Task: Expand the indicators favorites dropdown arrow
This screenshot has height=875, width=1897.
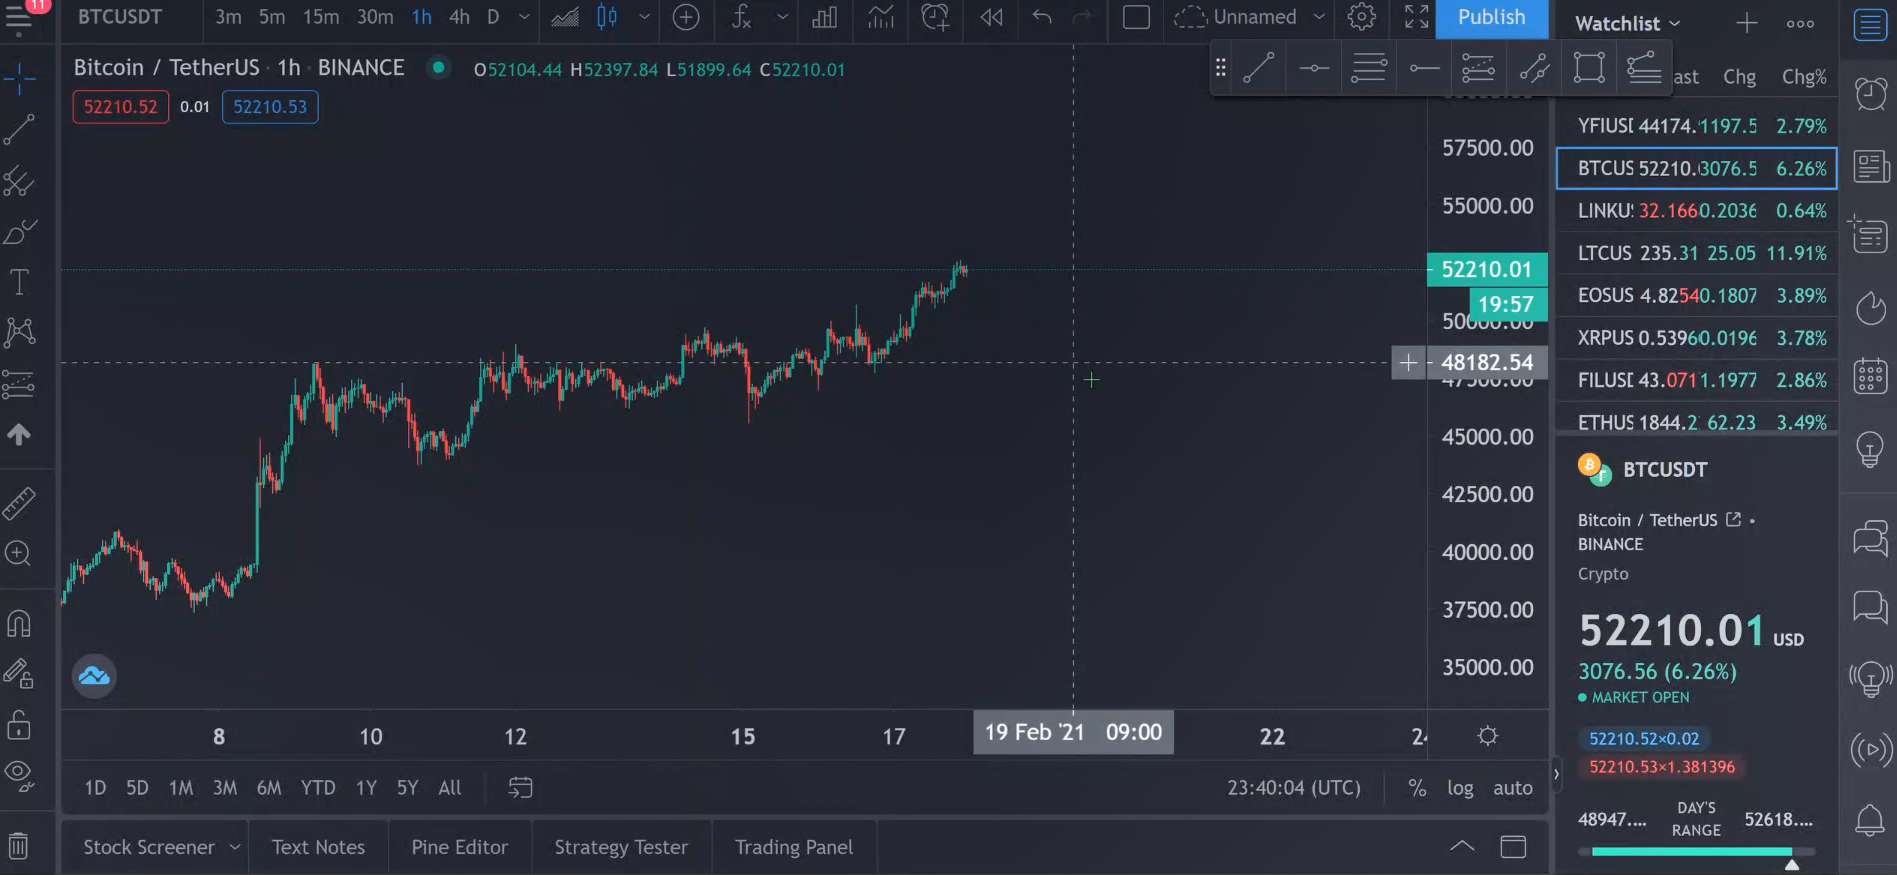Action: pyautogui.click(x=782, y=17)
